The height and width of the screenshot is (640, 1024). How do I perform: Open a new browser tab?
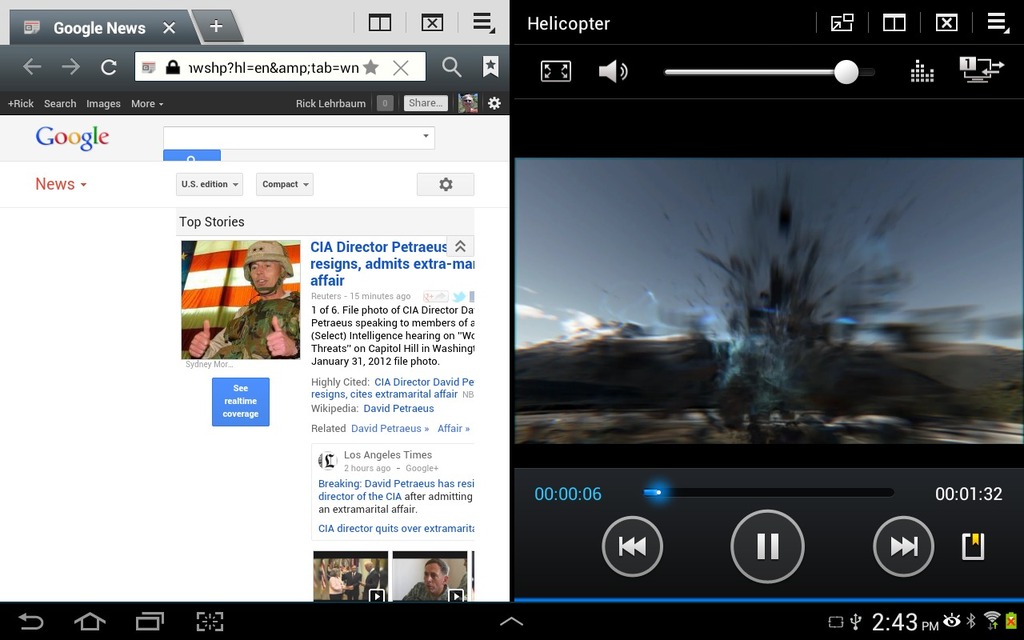click(216, 27)
